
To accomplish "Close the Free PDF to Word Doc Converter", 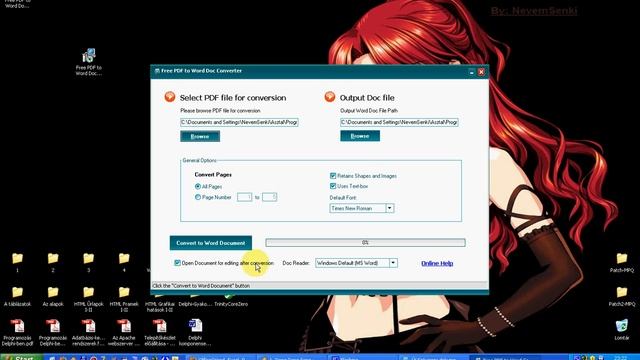I will 481,72.
